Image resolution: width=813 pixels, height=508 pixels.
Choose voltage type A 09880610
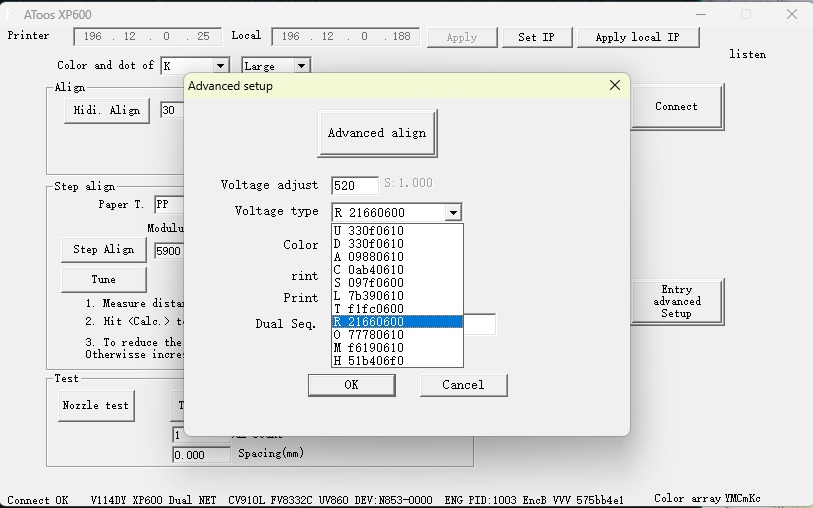point(397,257)
